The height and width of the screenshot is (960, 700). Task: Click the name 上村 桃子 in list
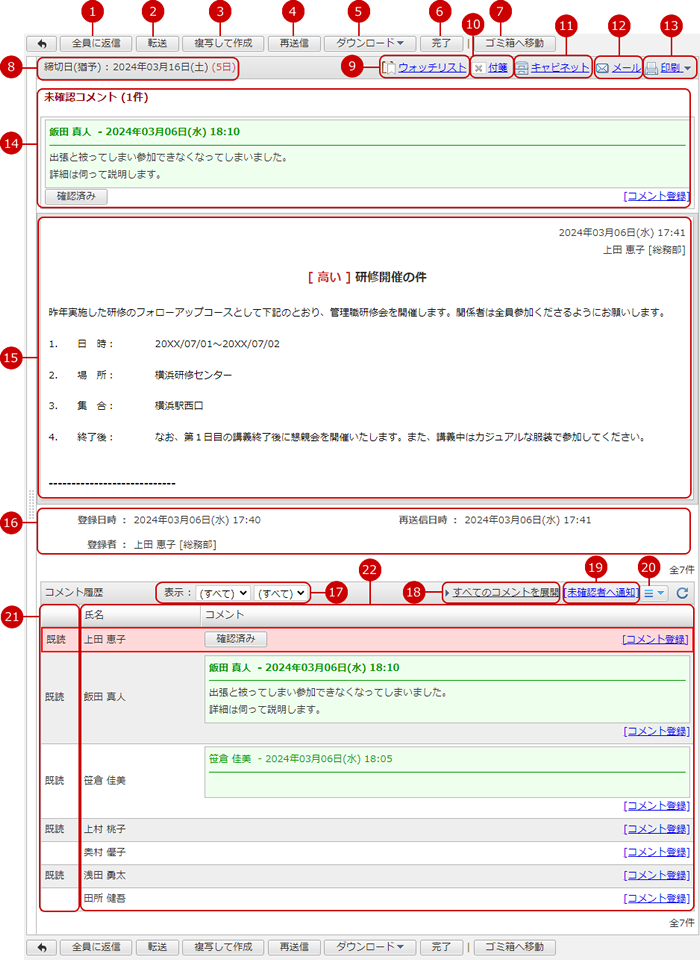tap(105, 829)
